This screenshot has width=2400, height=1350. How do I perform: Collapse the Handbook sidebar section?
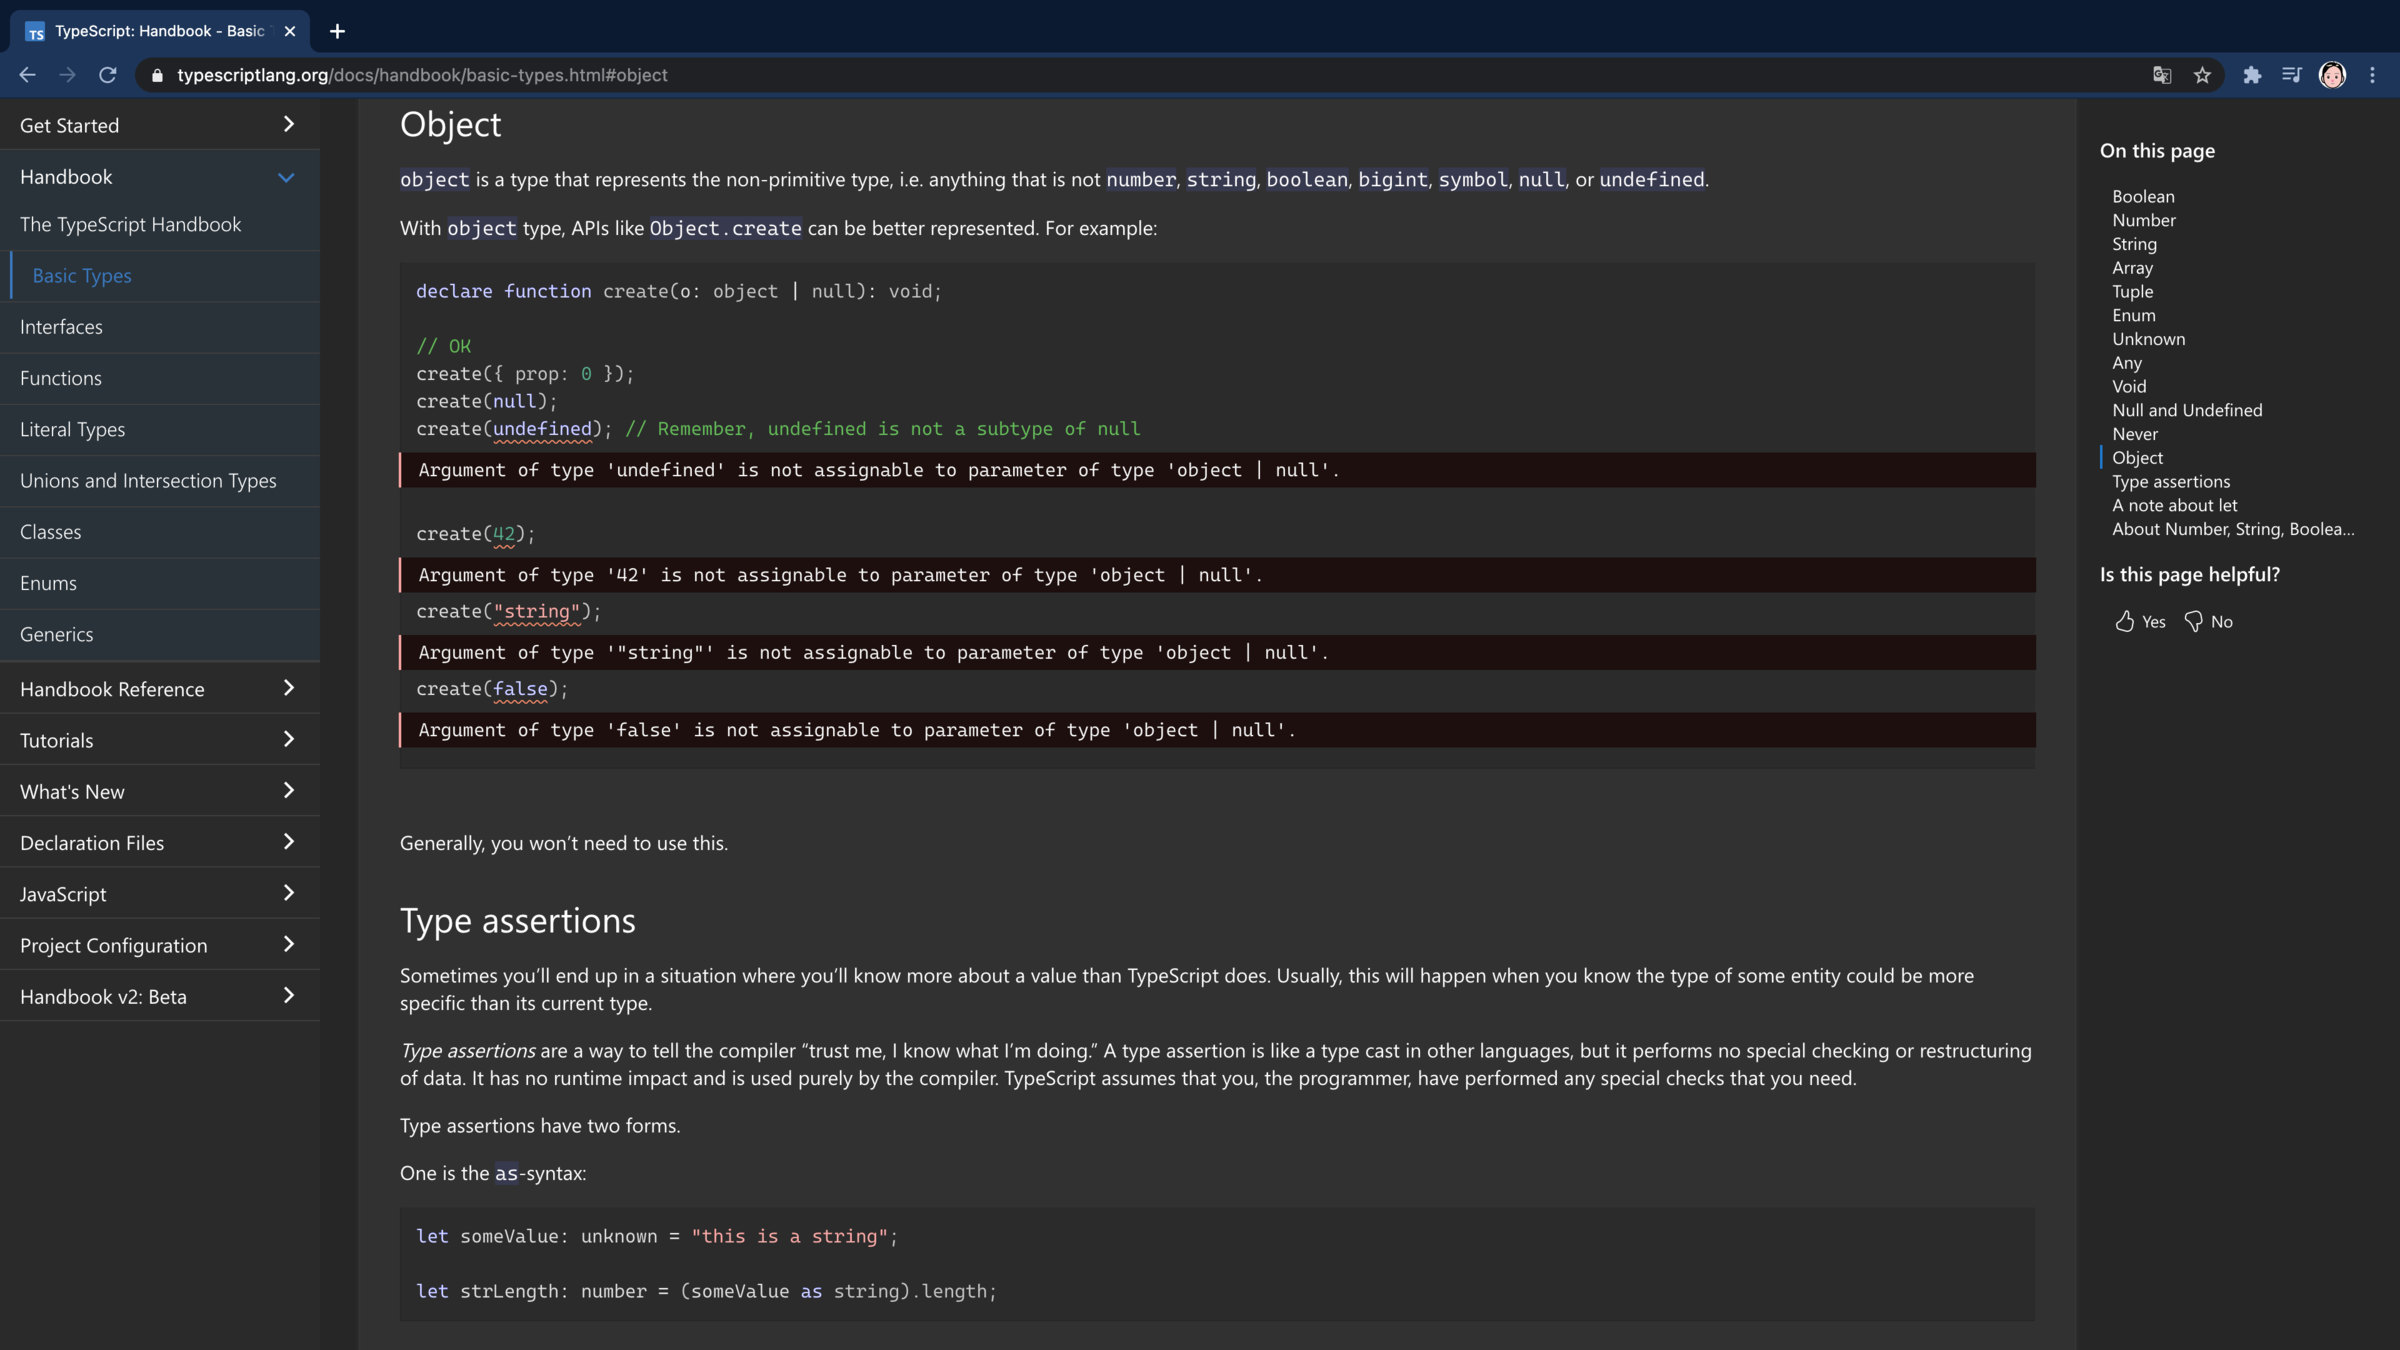click(x=286, y=177)
